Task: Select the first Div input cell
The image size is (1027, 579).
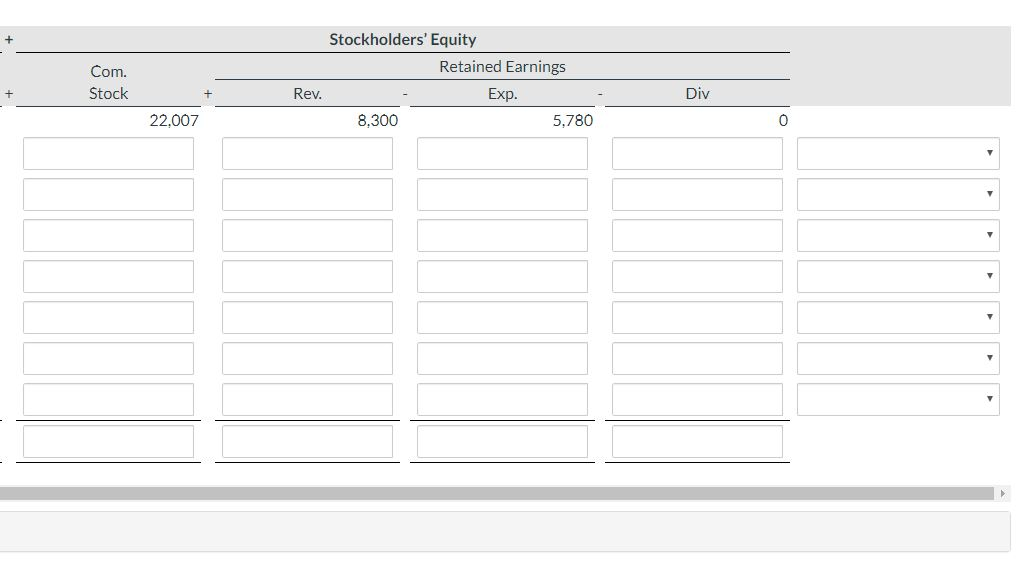Action: click(696, 153)
